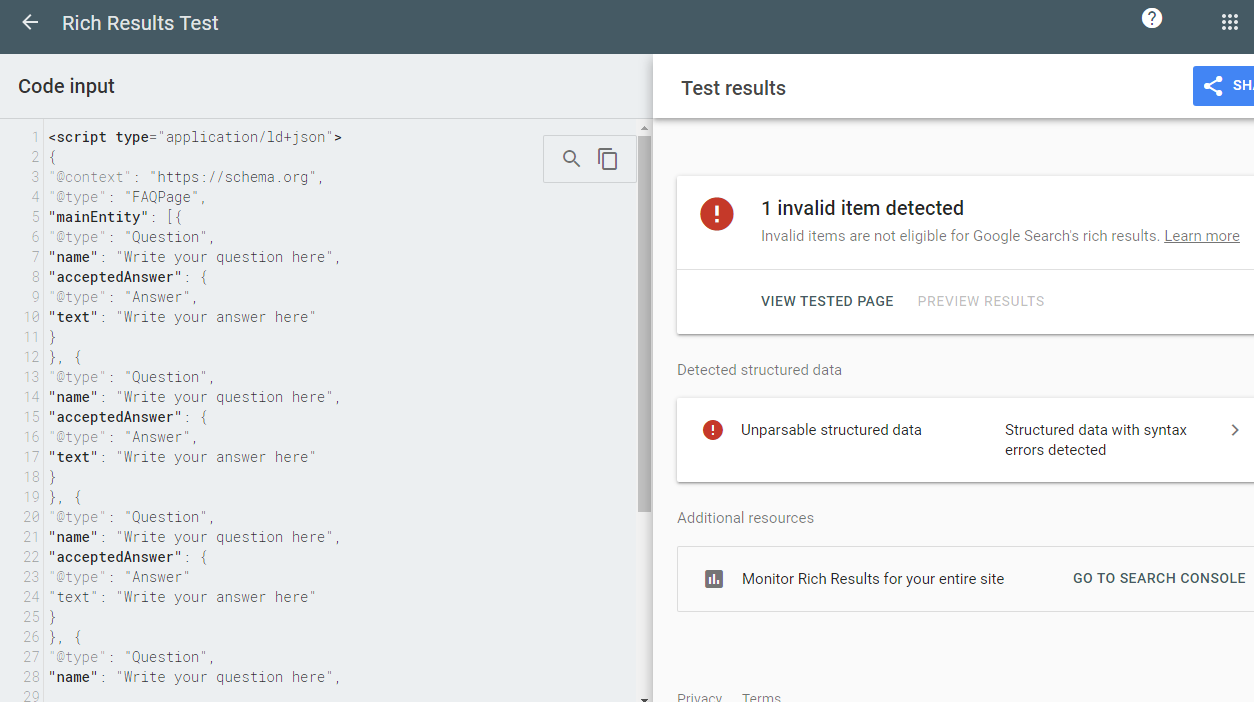This screenshot has width=1254, height=702.
Task: Copy the code with the copy icon
Action: click(608, 159)
